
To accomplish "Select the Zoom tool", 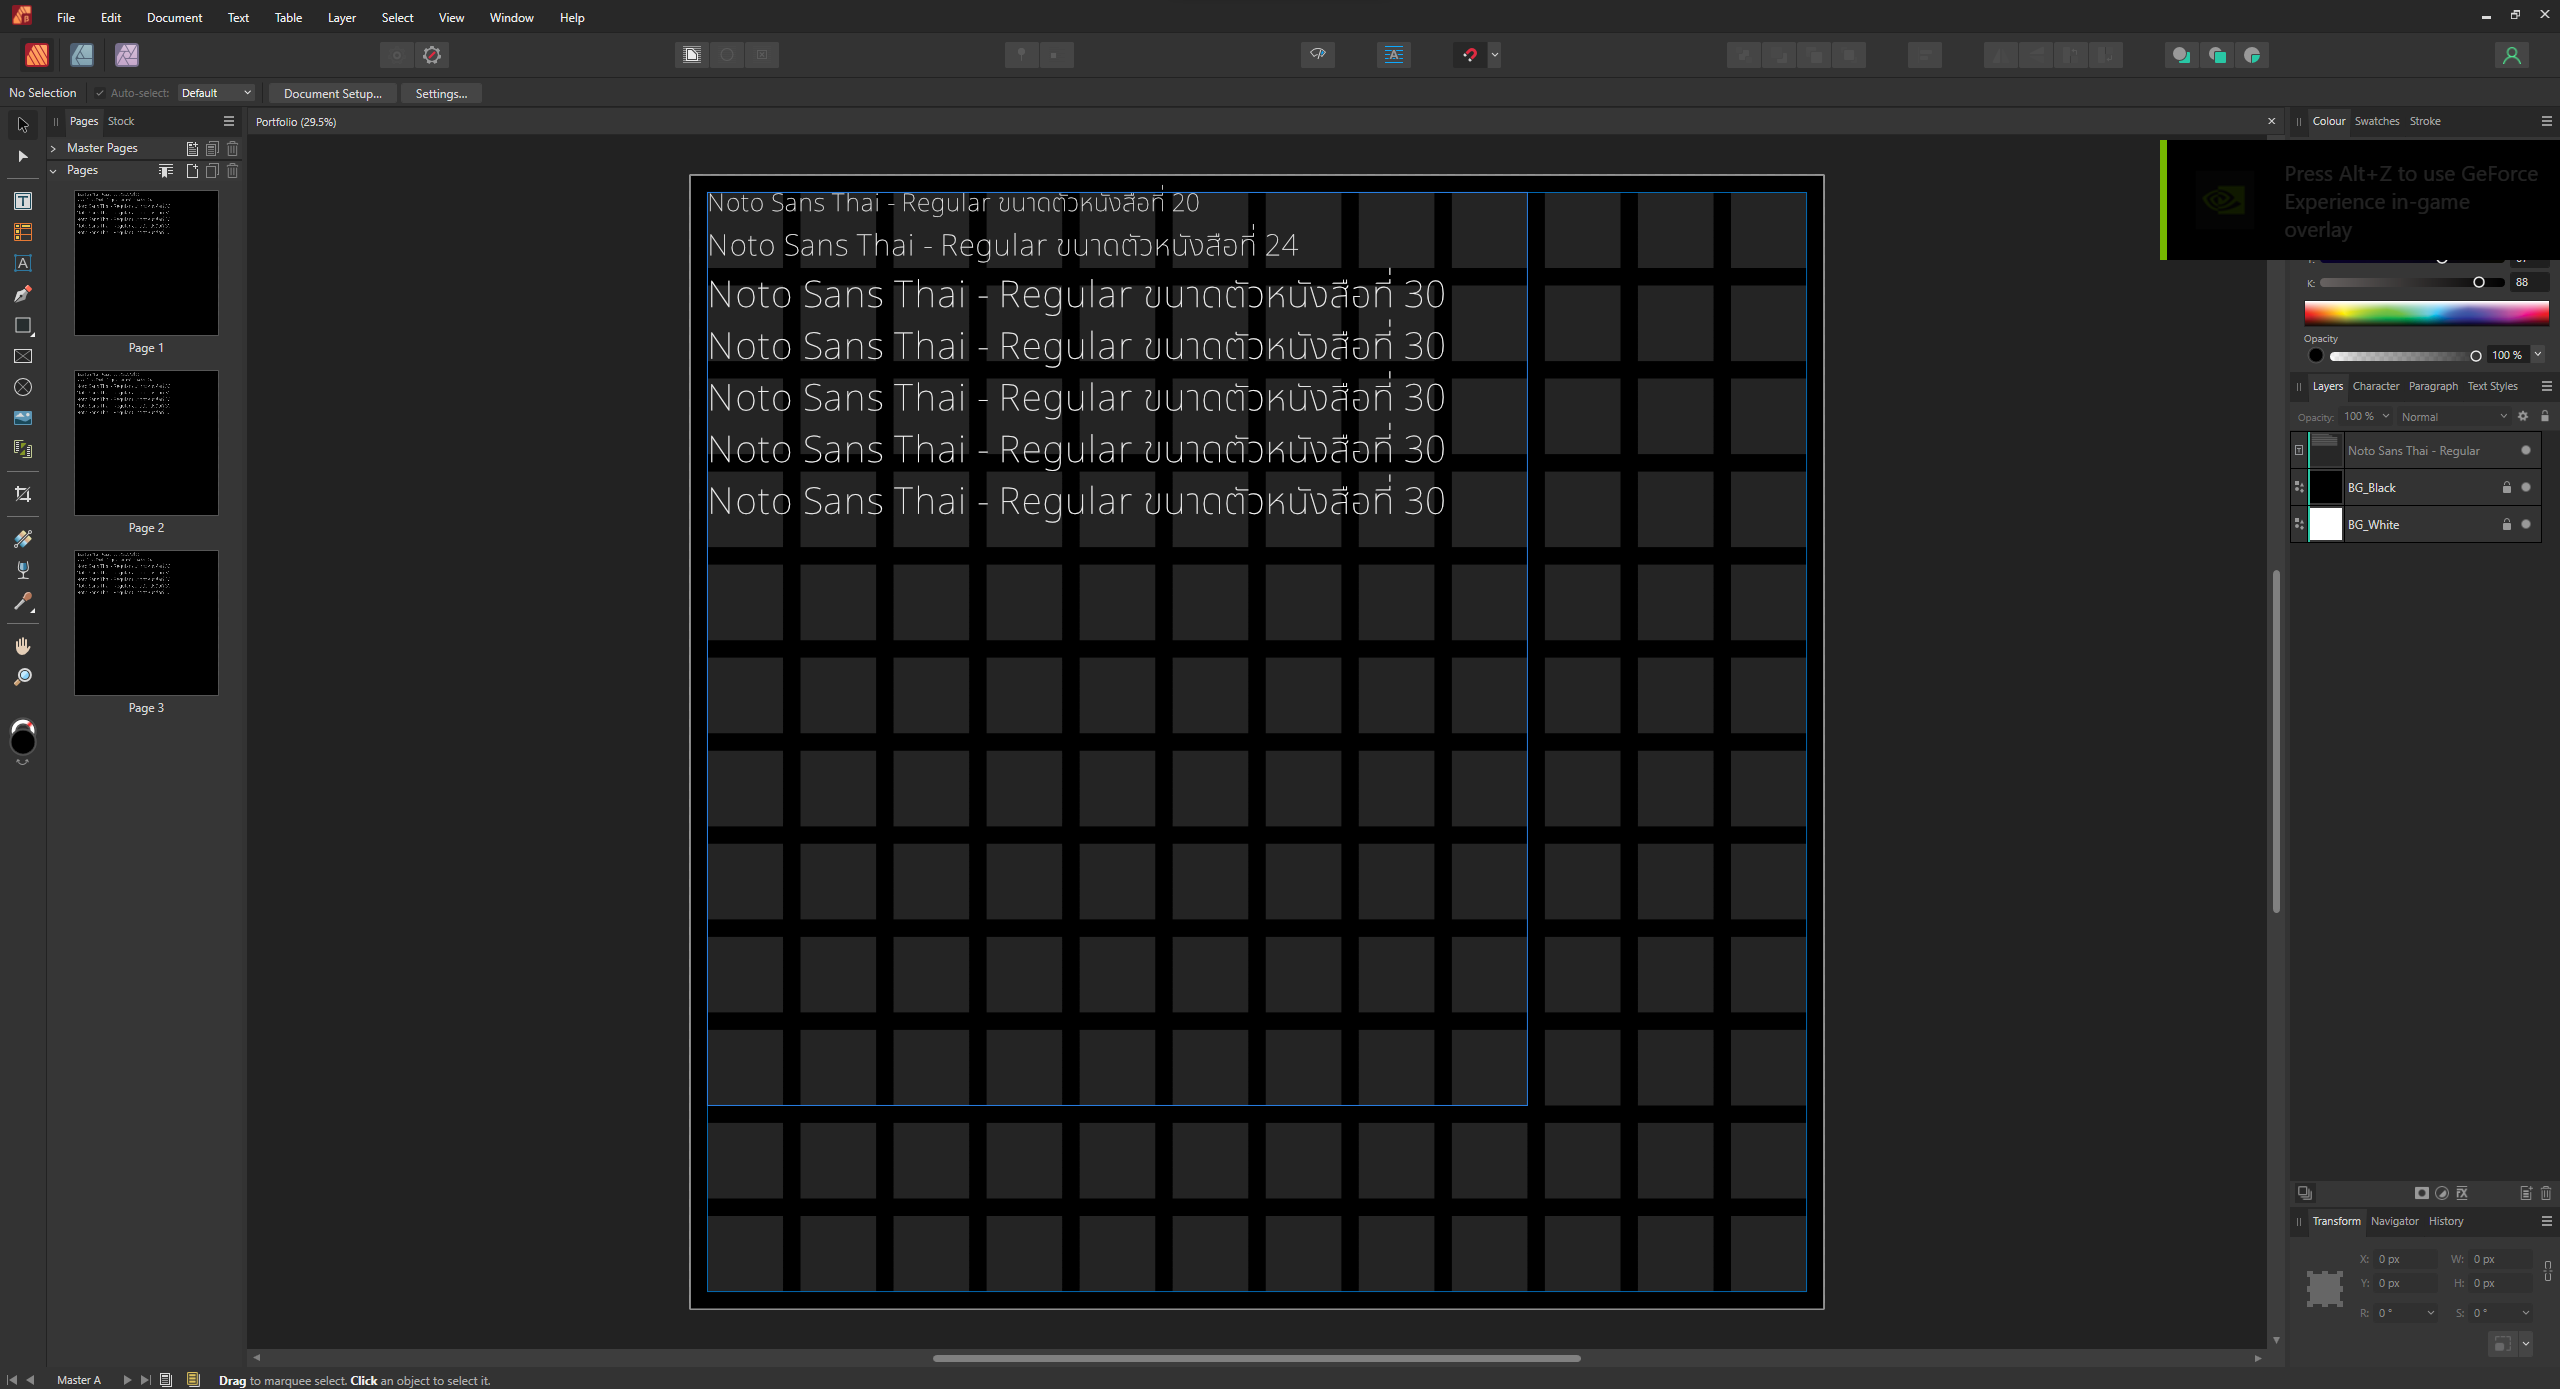I will [x=23, y=677].
